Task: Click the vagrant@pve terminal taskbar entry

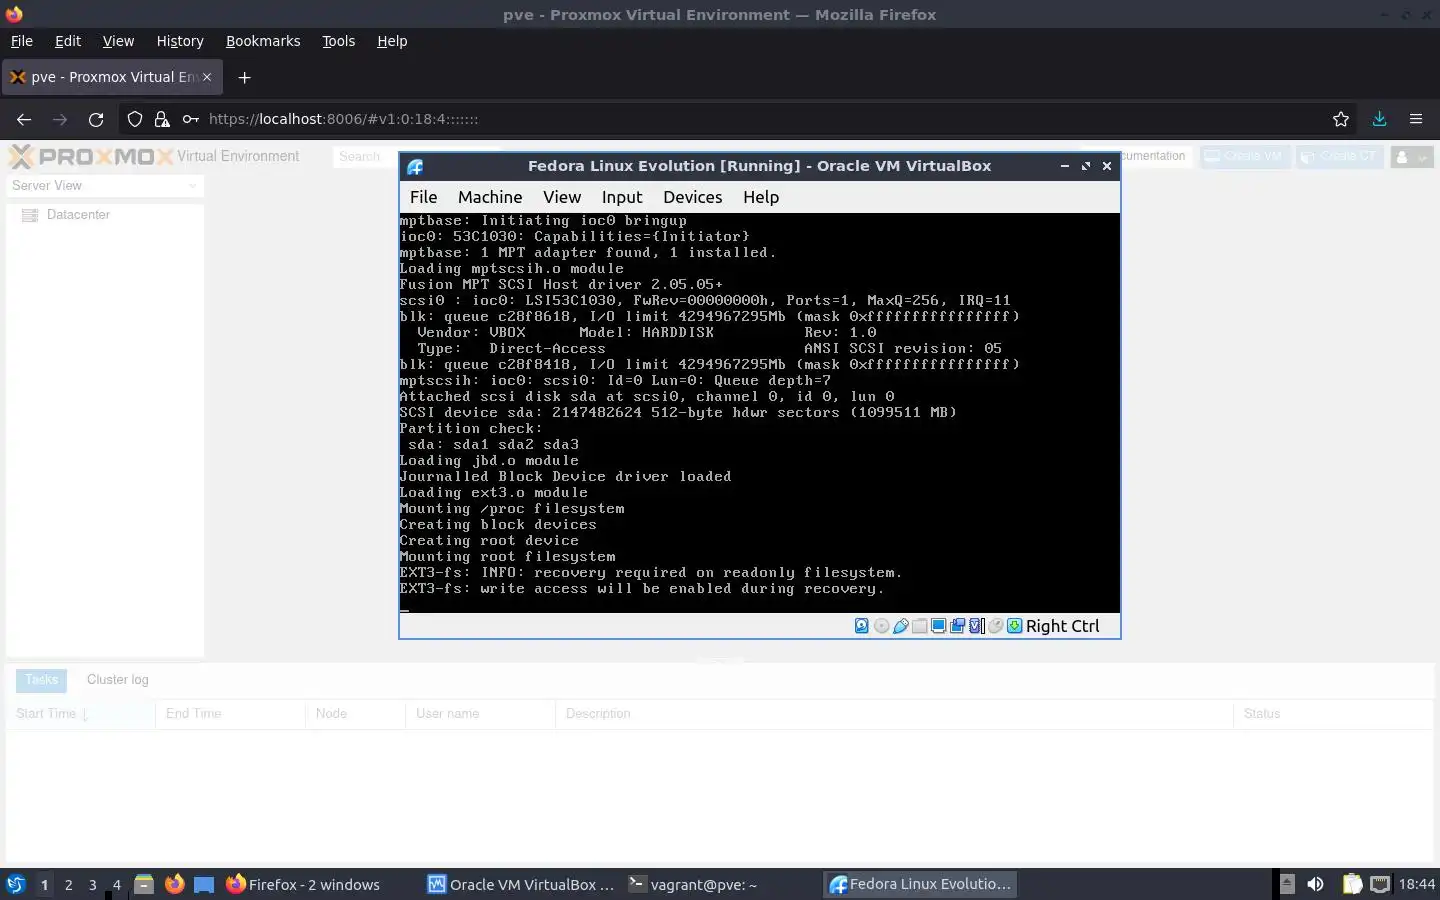Action: point(693,884)
